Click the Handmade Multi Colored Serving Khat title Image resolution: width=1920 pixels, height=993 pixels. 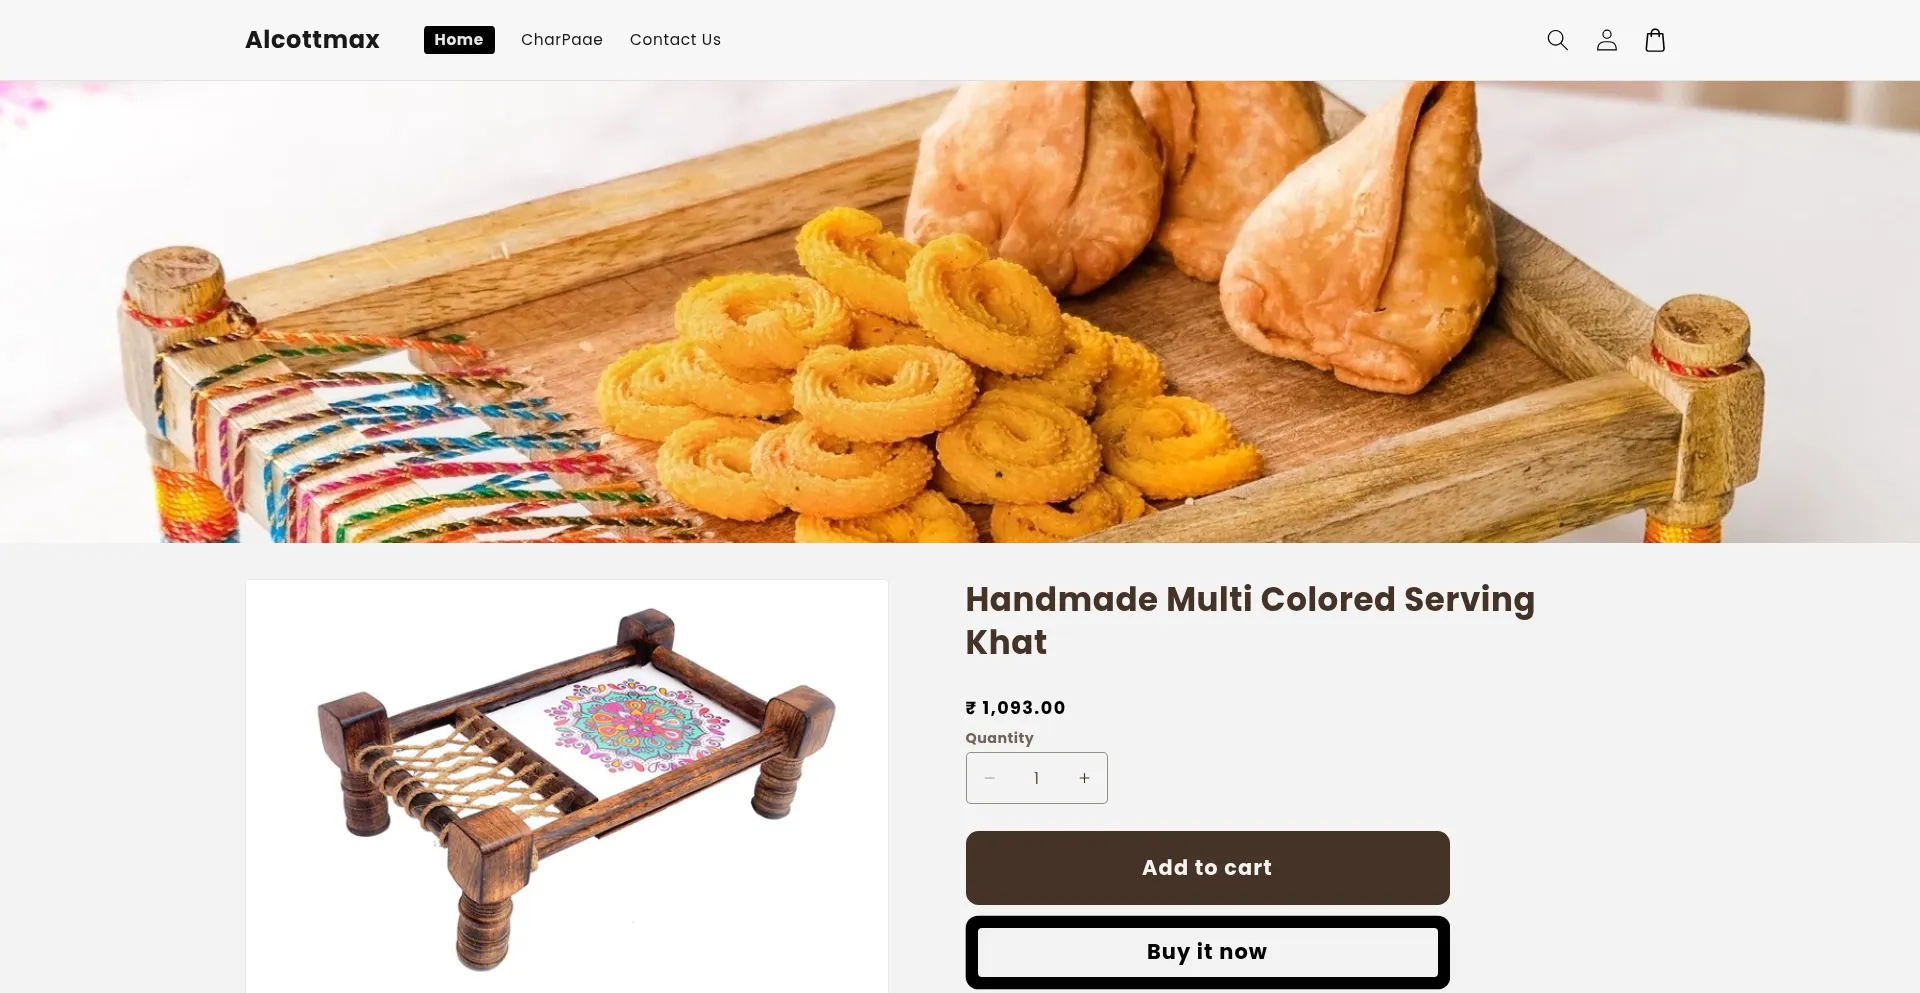[x=1250, y=620]
